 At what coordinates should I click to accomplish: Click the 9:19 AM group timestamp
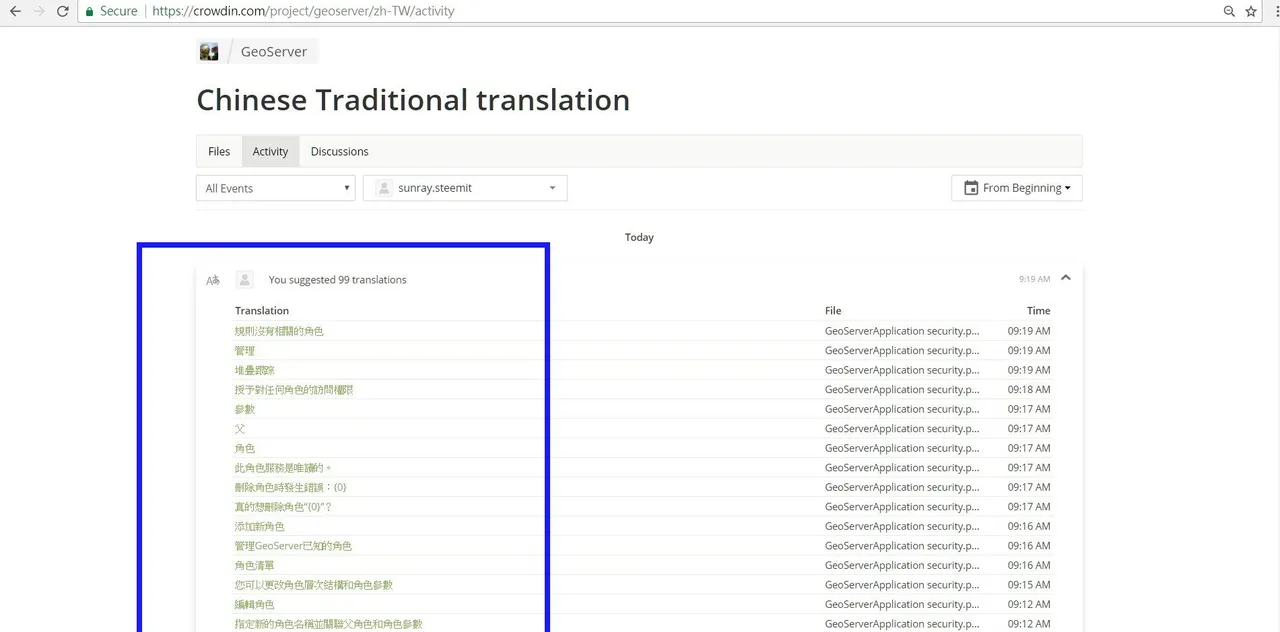(x=1035, y=279)
